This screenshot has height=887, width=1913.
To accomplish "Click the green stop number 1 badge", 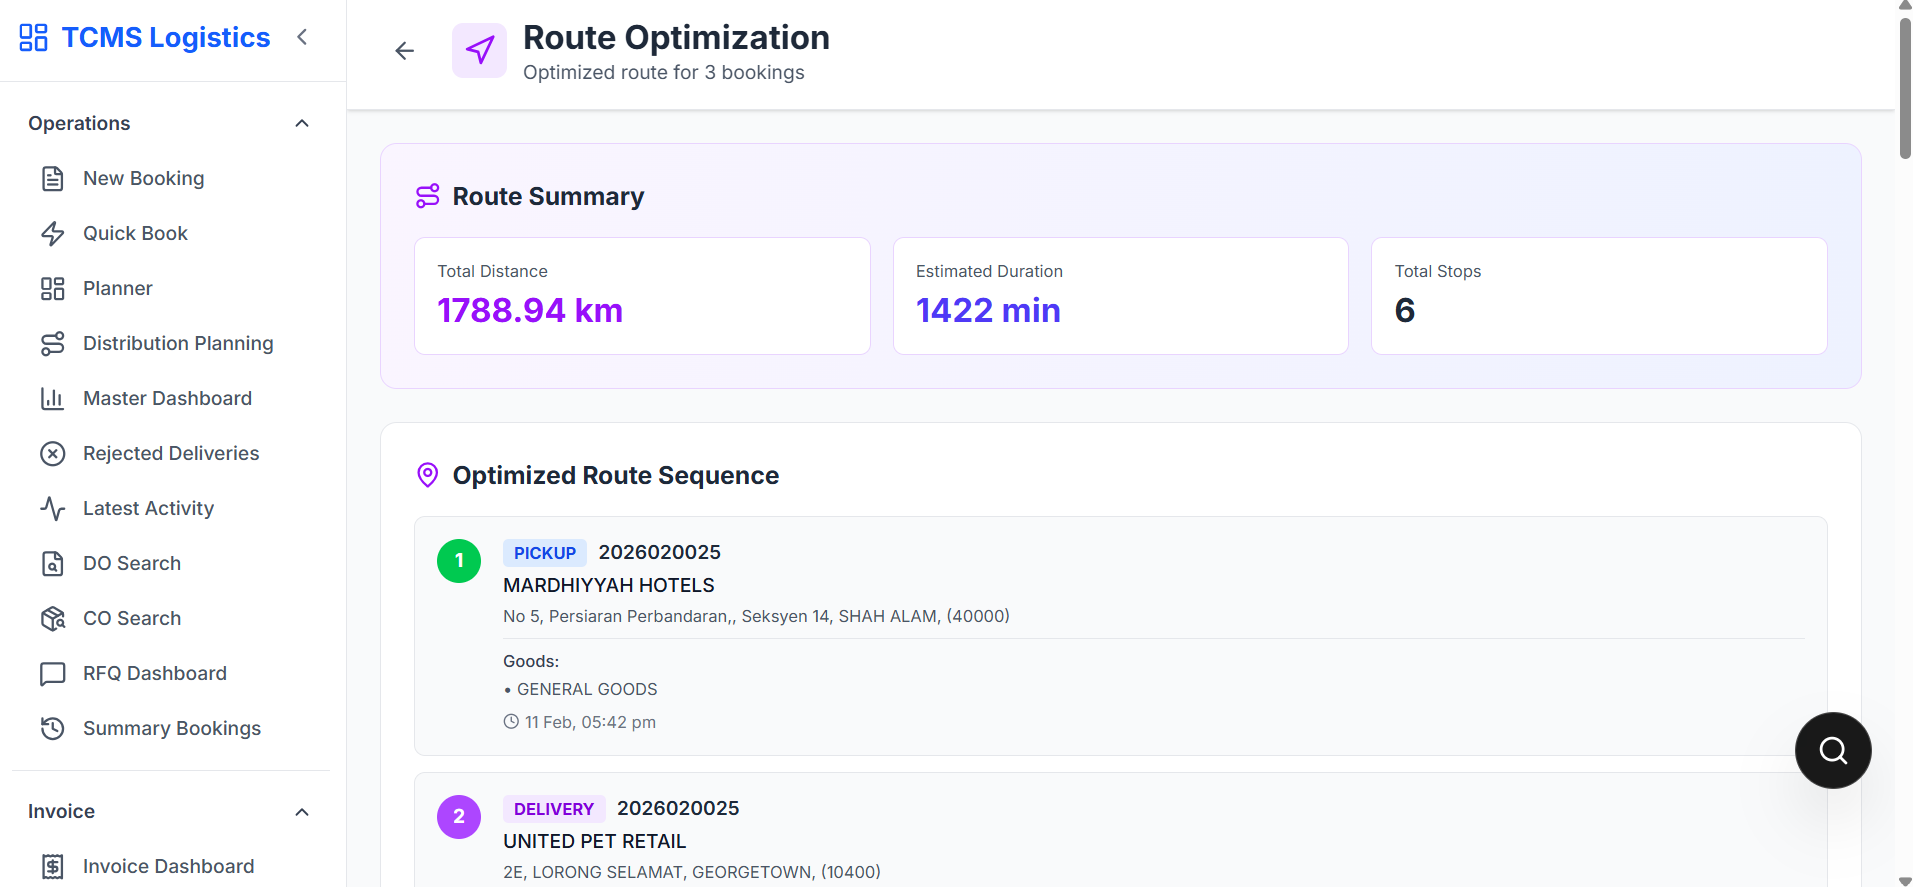I will 459,561.
